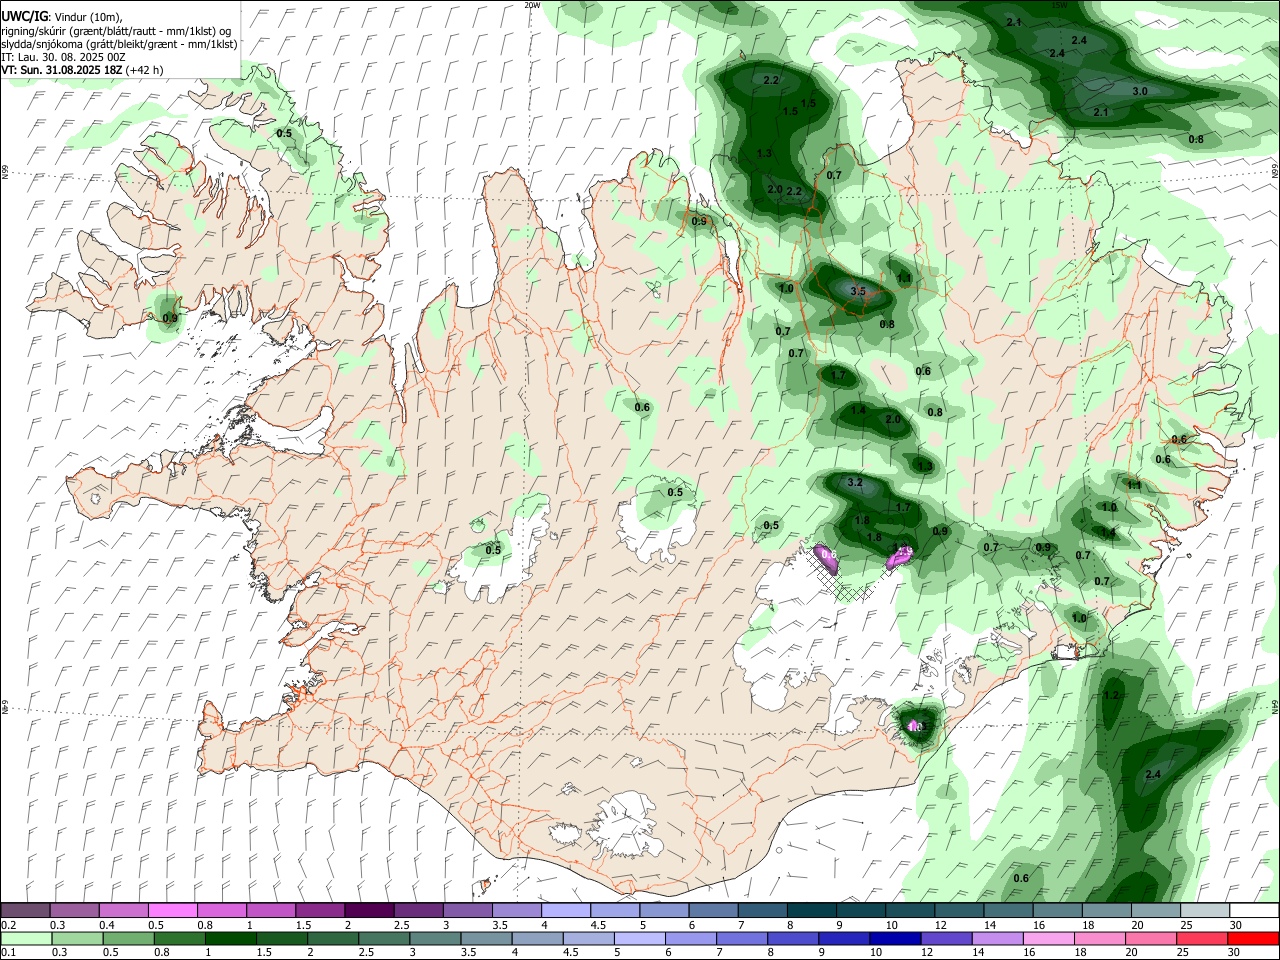Click the 15W longitude label at the top
The width and height of the screenshot is (1280, 960).
pyautogui.click(x=1060, y=5)
